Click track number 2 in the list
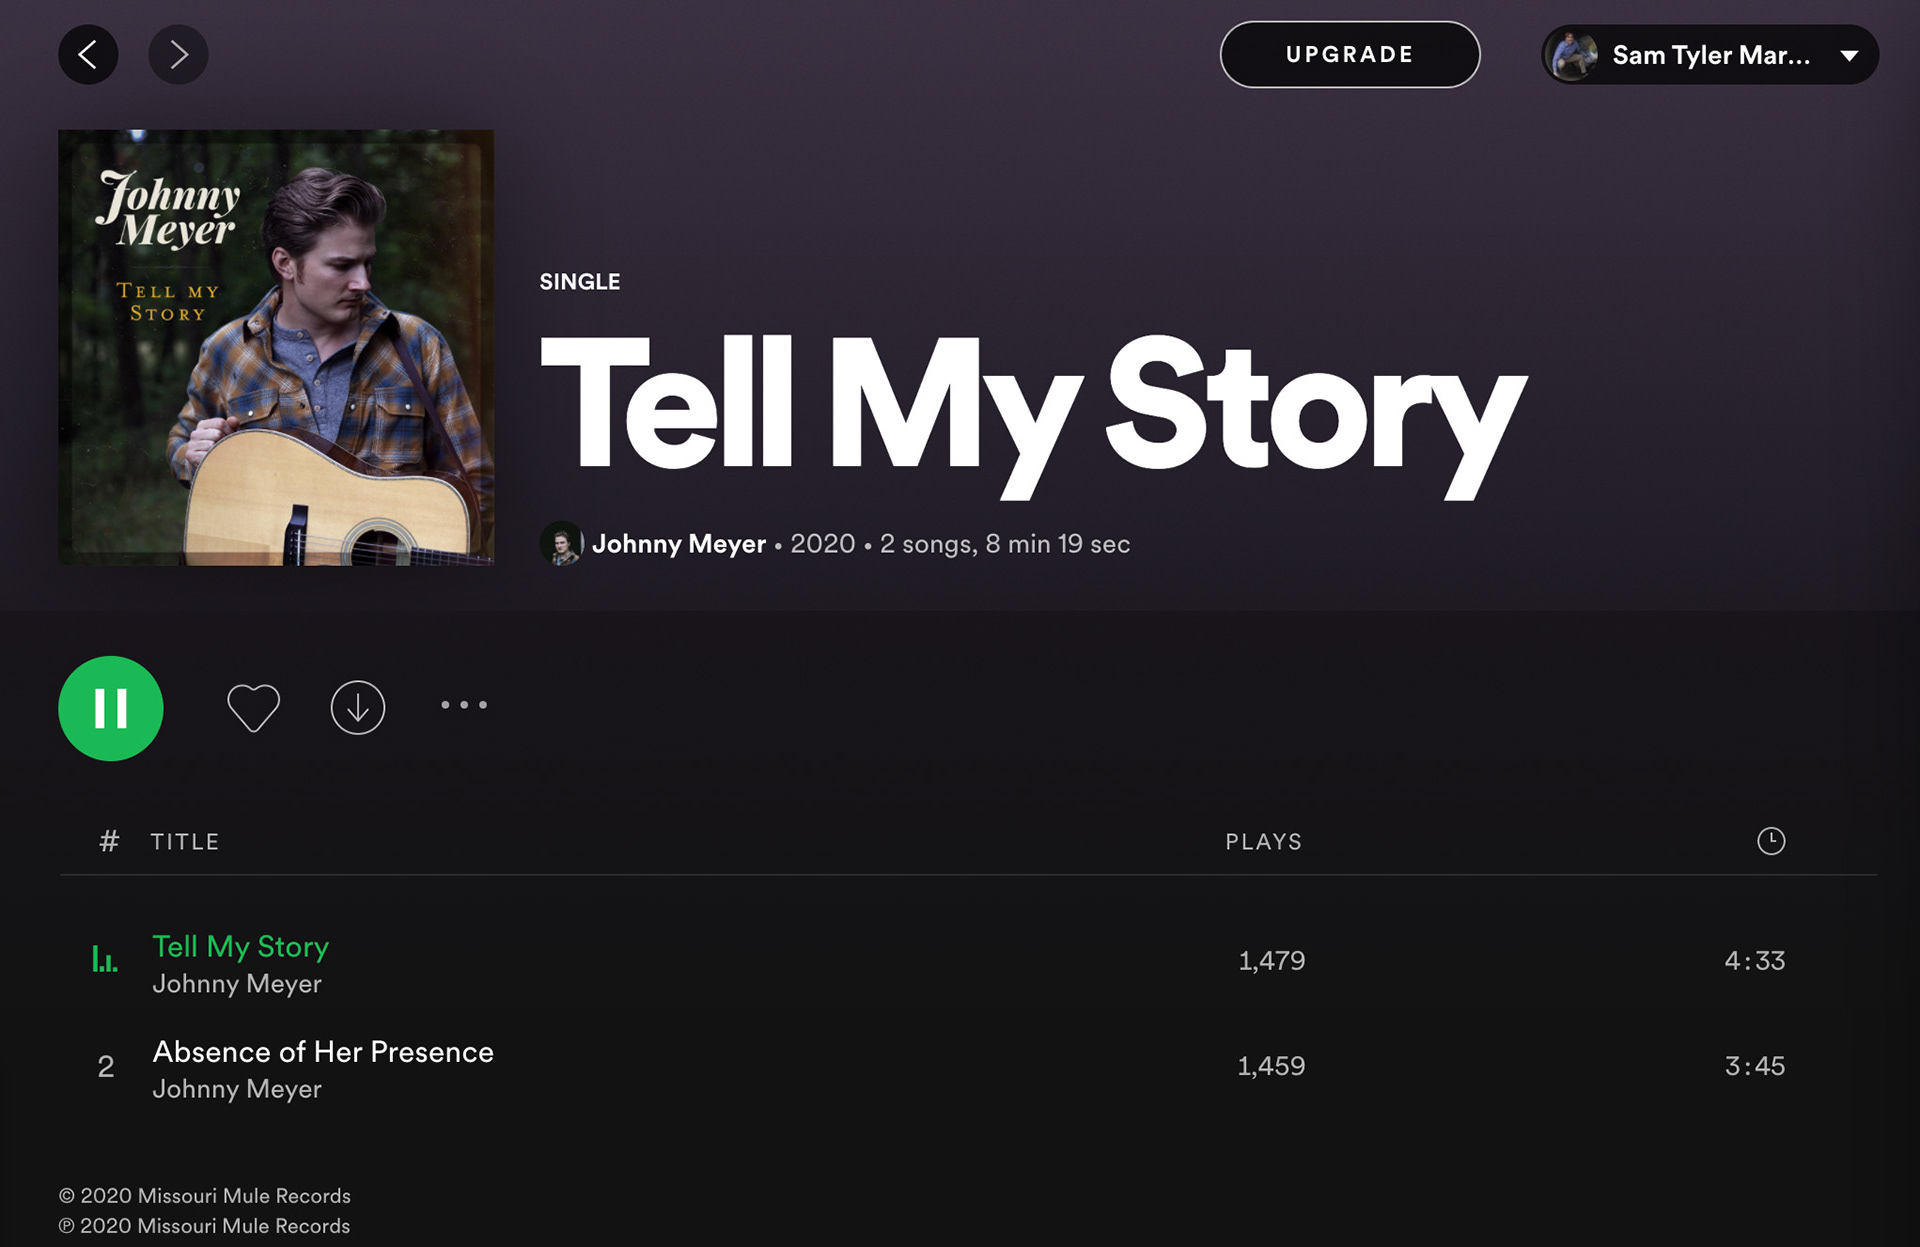1920x1247 pixels. 105,1067
